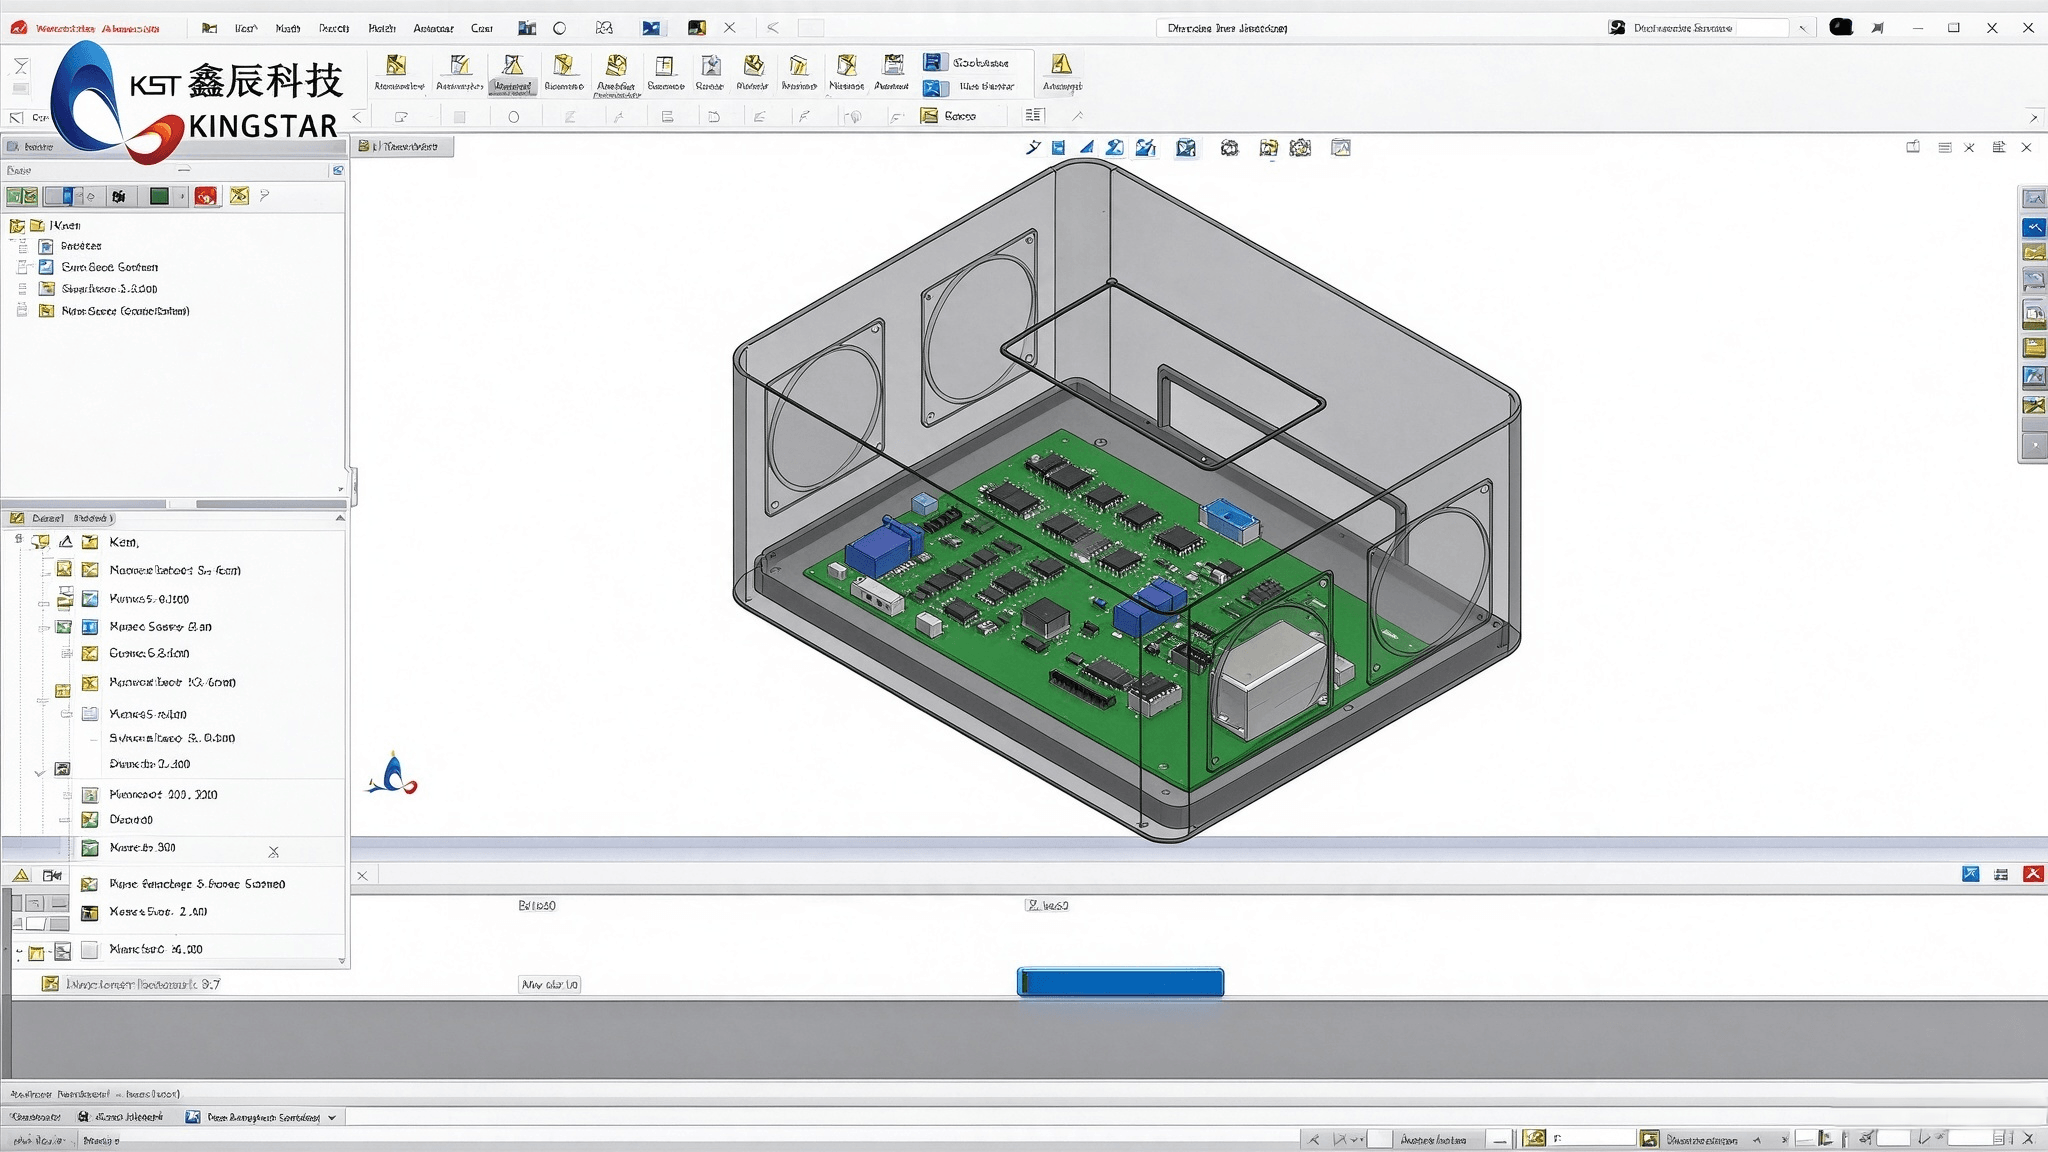Image resolution: width=2048 pixels, height=1152 pixels.
Task: Click the last yellow ribbon icon after blue icons
Action: coord(1061,65)
